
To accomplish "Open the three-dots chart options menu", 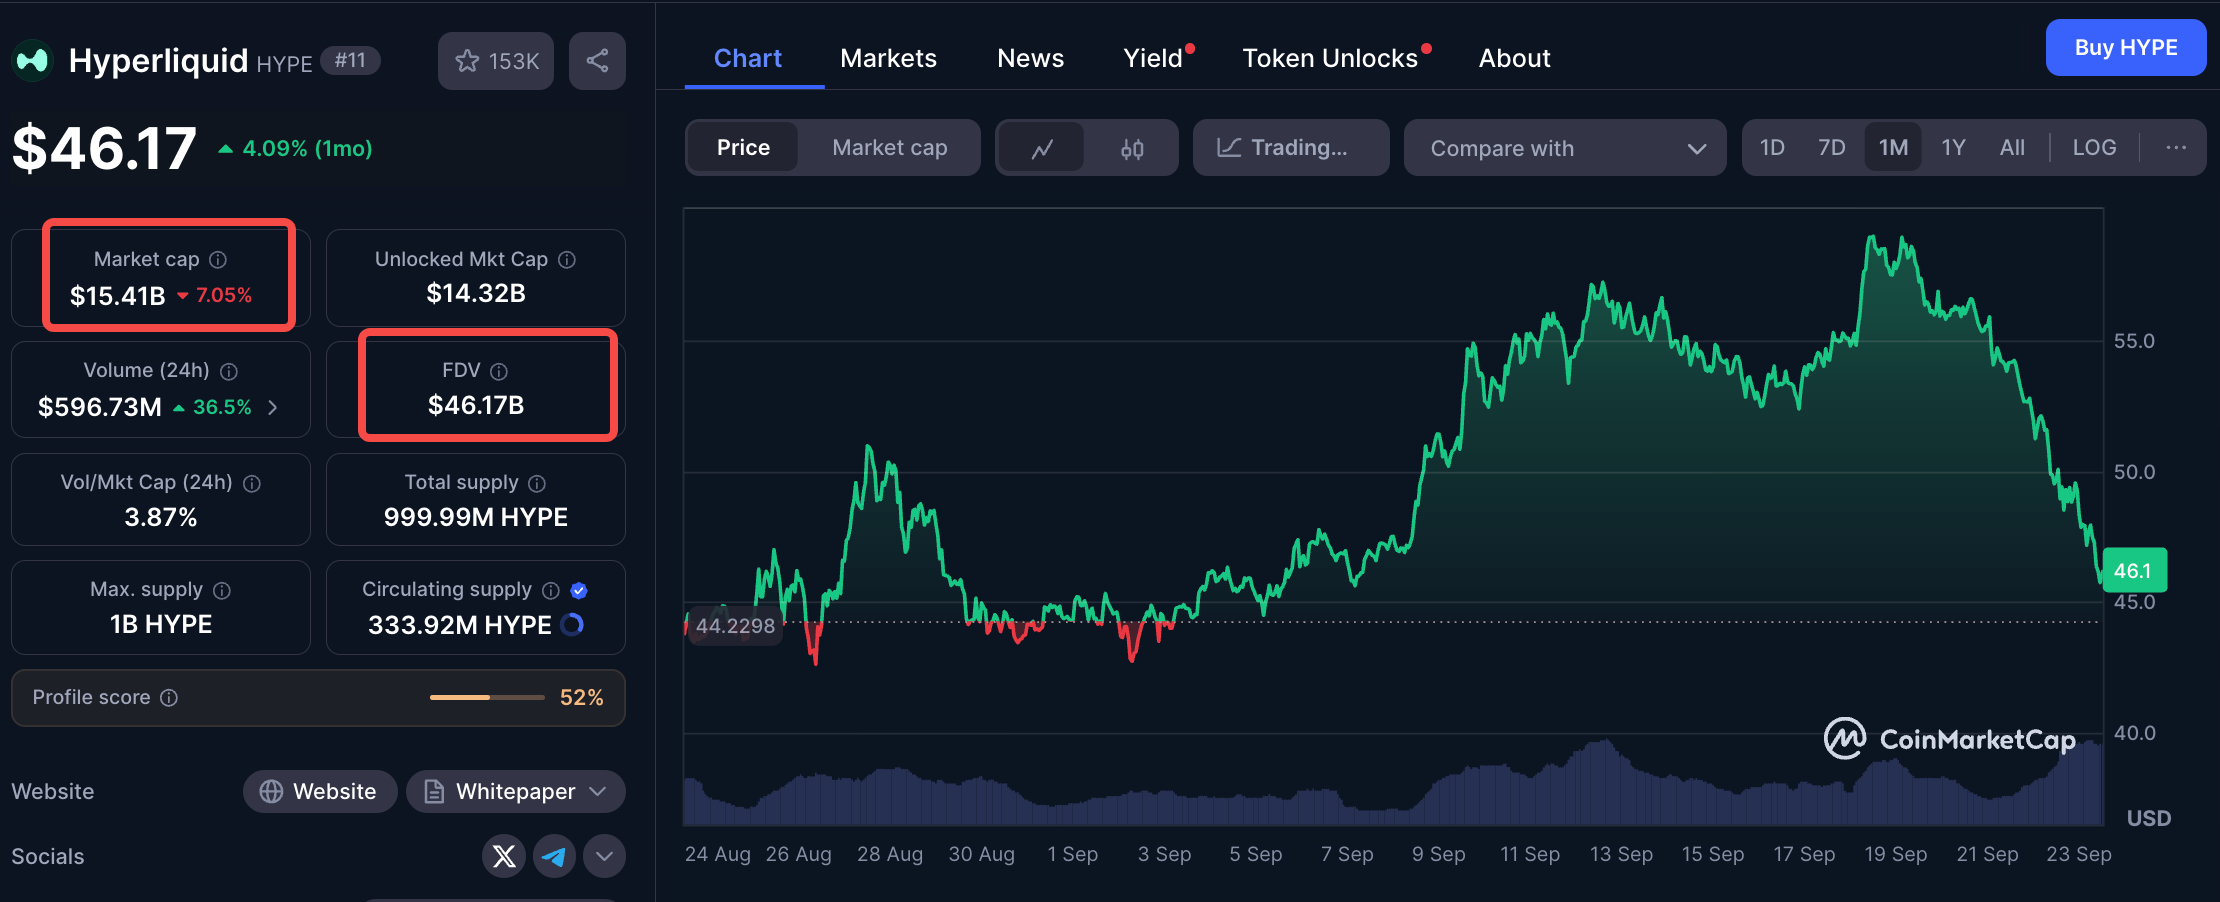I will 2175,148.
